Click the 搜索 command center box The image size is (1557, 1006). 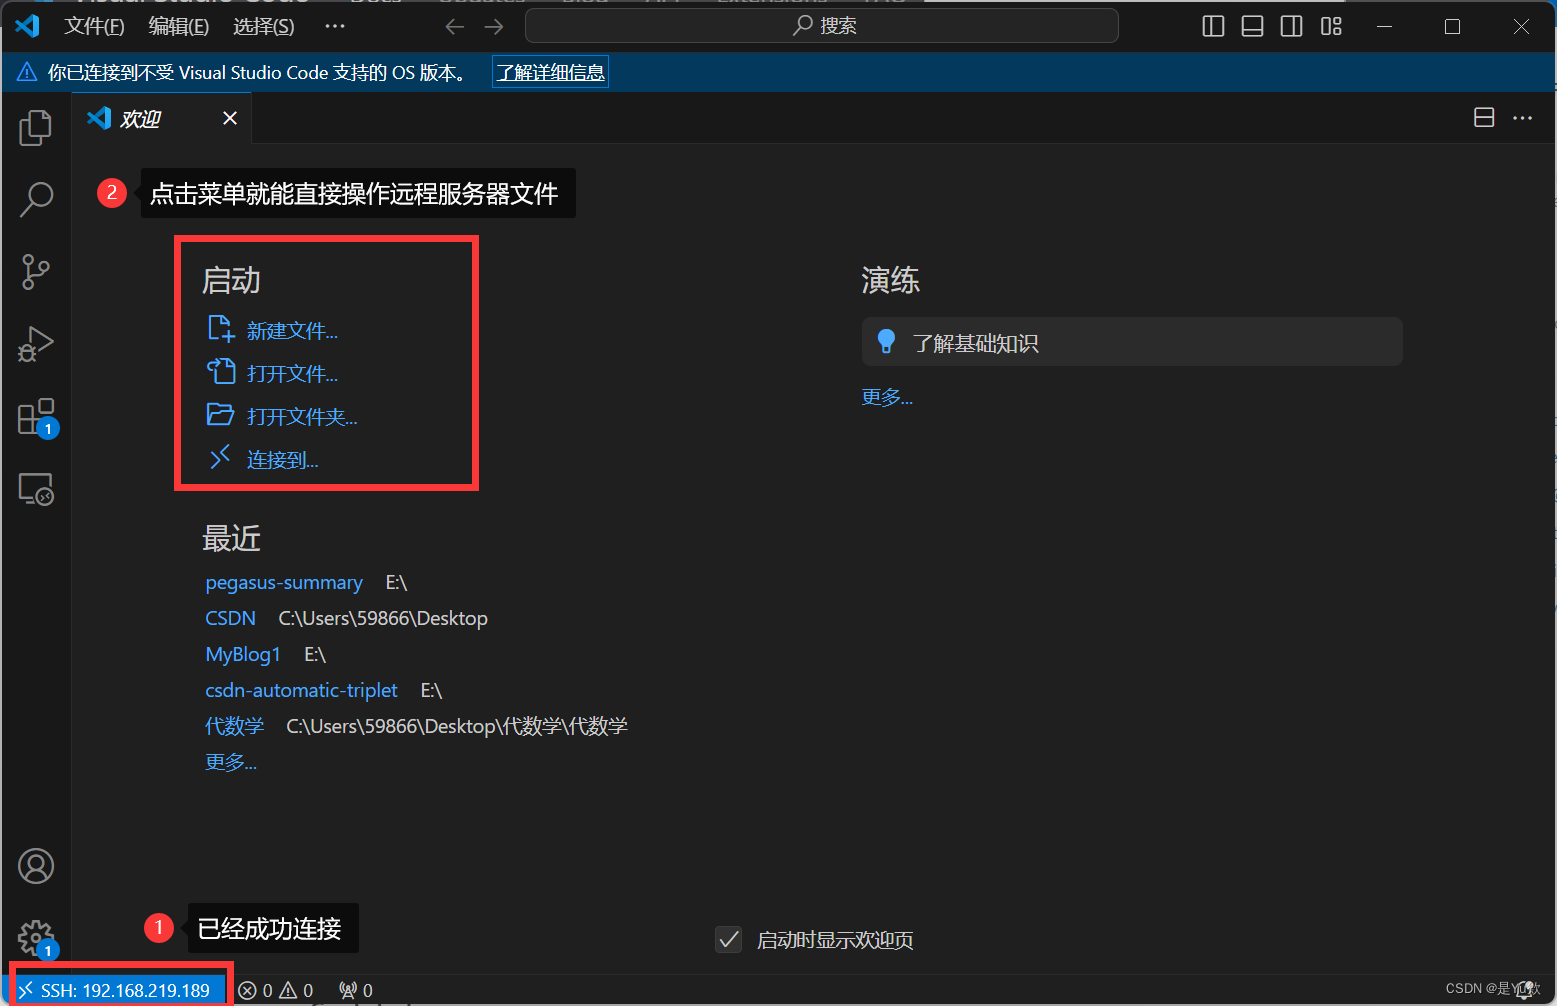click(821, 26)
